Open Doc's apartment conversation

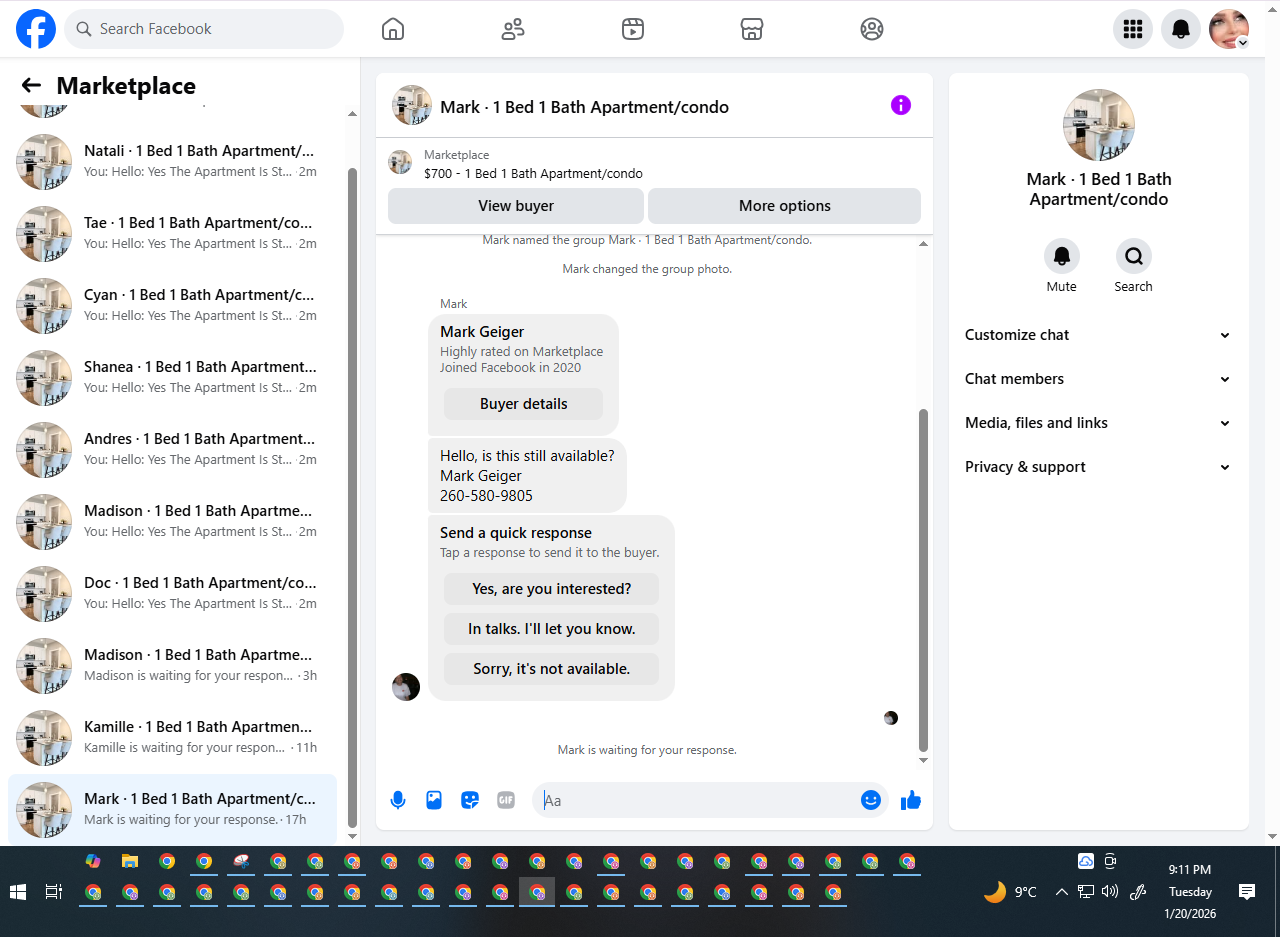pyautogui.click(x=172, y=594)
